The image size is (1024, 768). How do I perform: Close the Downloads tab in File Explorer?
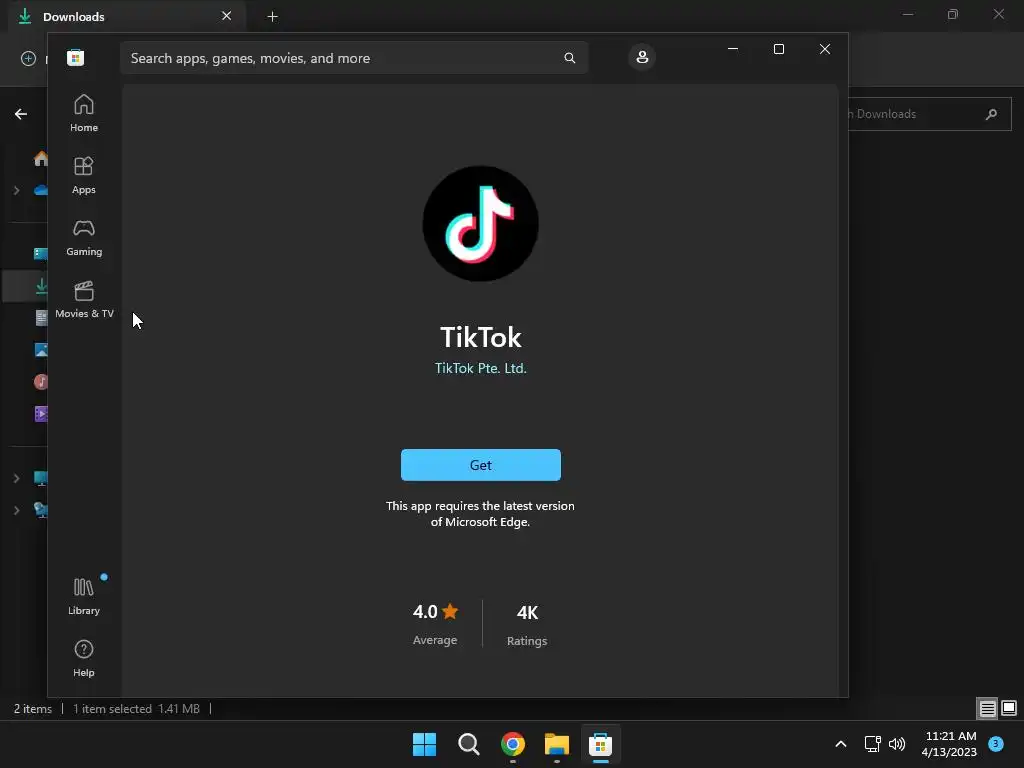pyautogui.click(x=227, y=16)
